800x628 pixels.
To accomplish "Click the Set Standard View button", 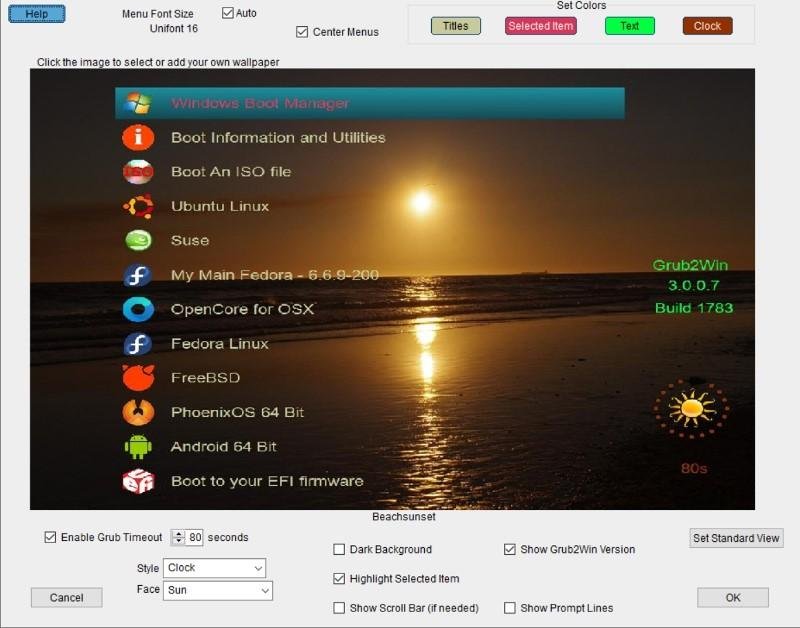I will (x=736, y=538).
